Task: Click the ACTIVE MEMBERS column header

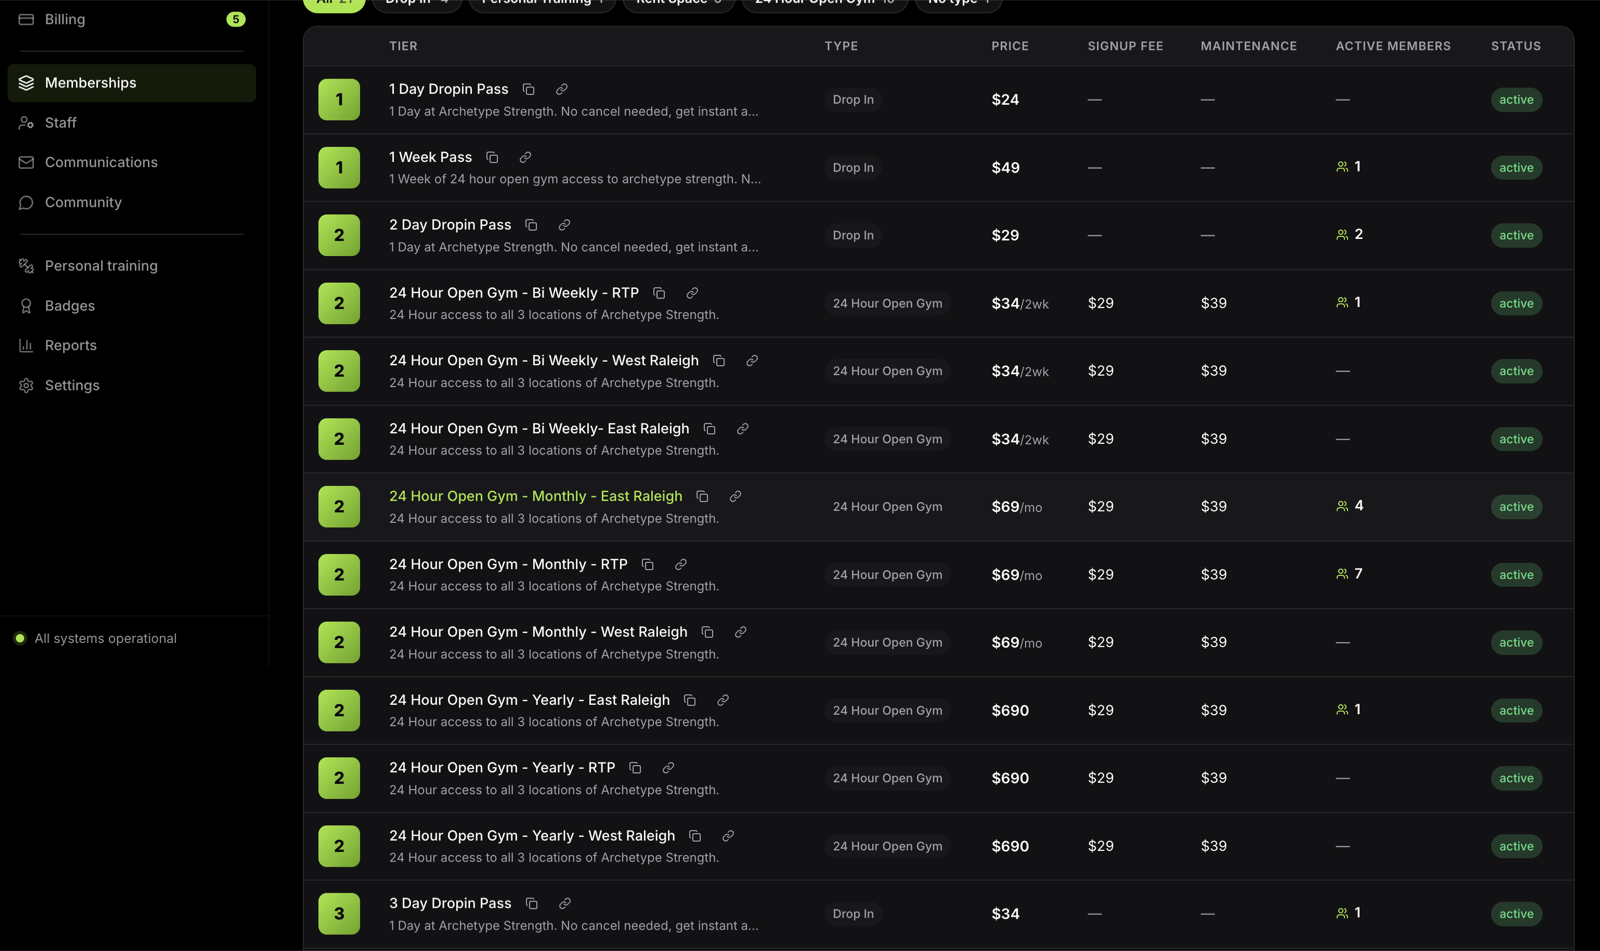Action: click(1393, 46)
